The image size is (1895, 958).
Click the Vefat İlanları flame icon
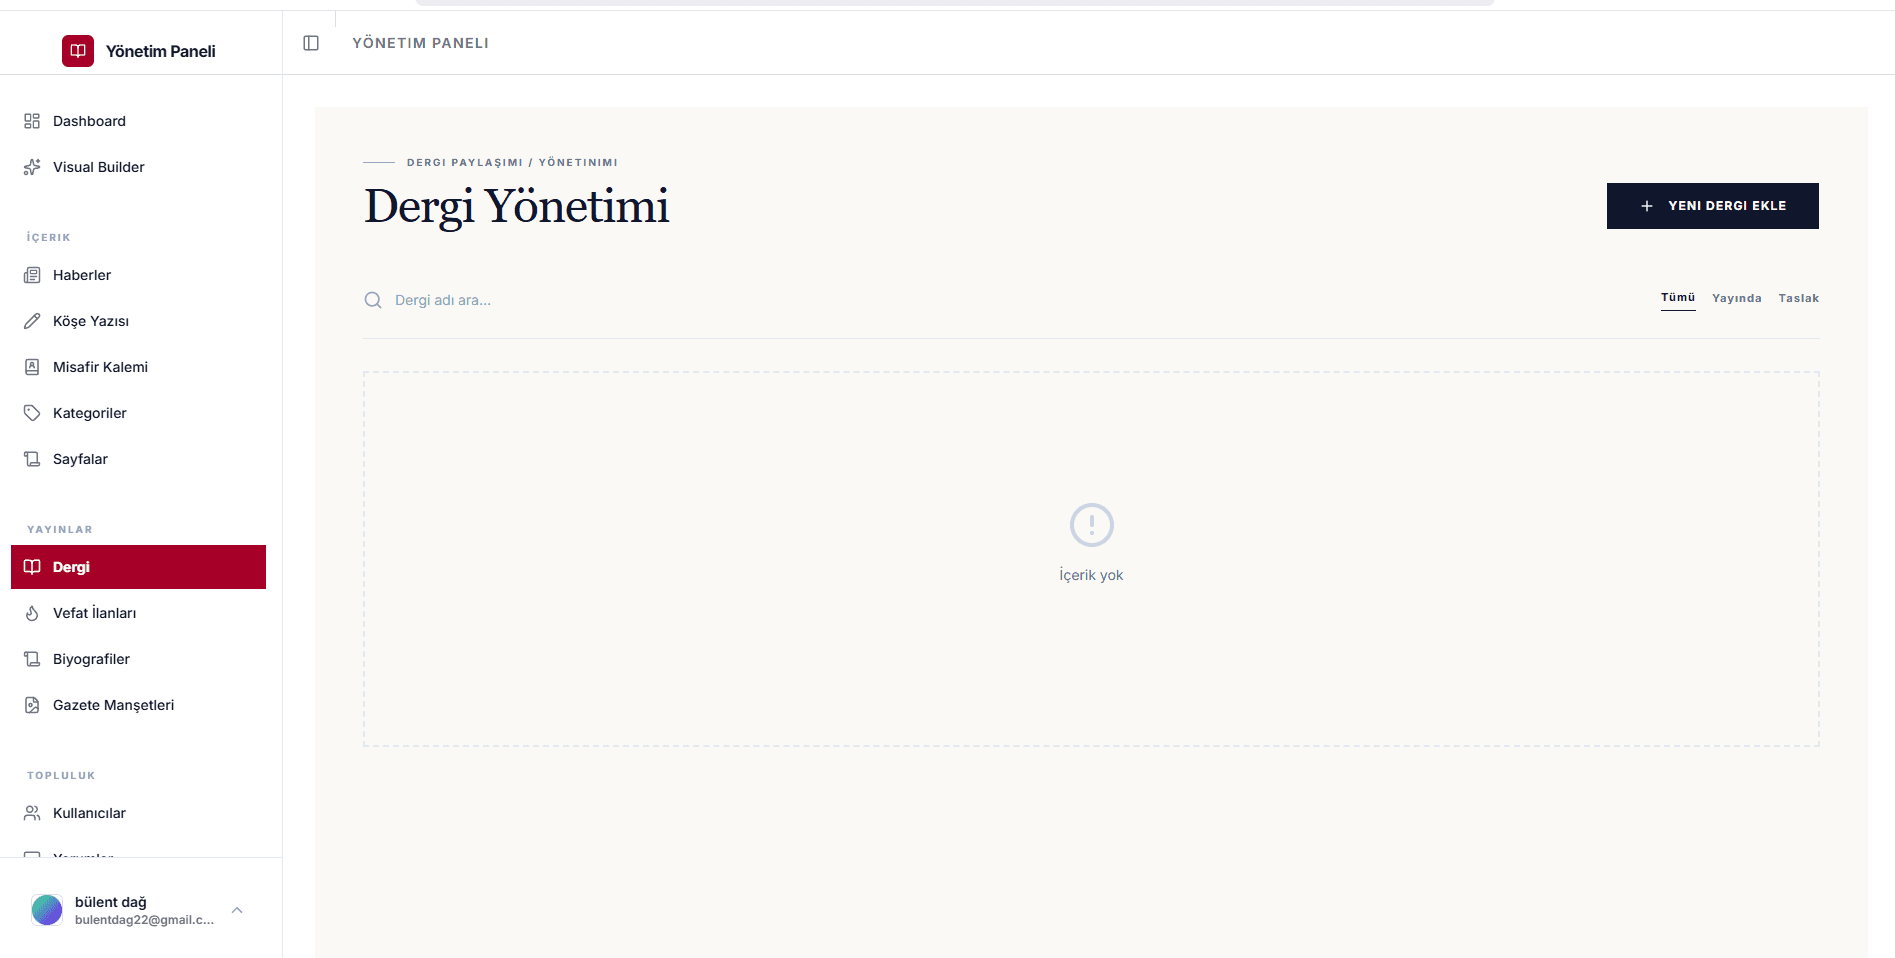pos(32,613)
